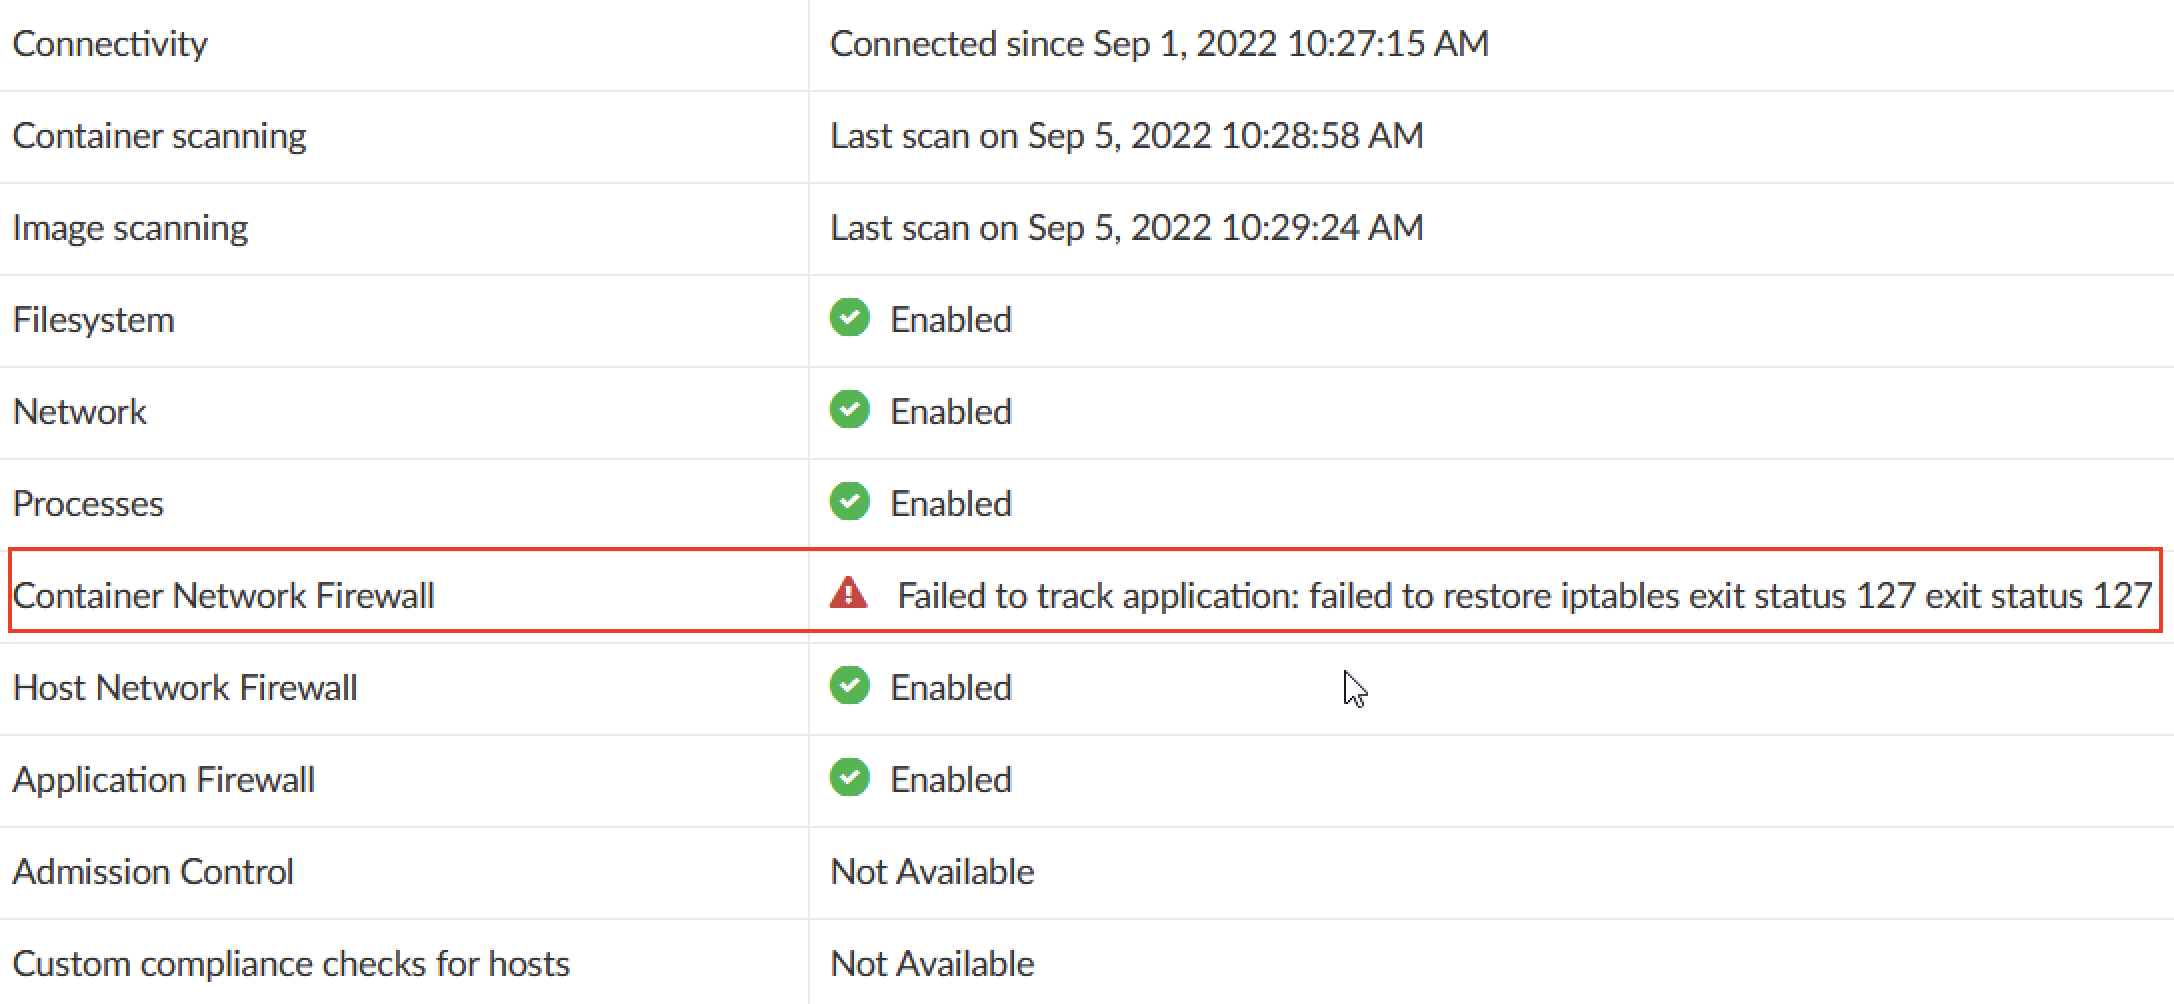
Task: Click Application Firewall green check icon
Action: click(x=849, y=778)
